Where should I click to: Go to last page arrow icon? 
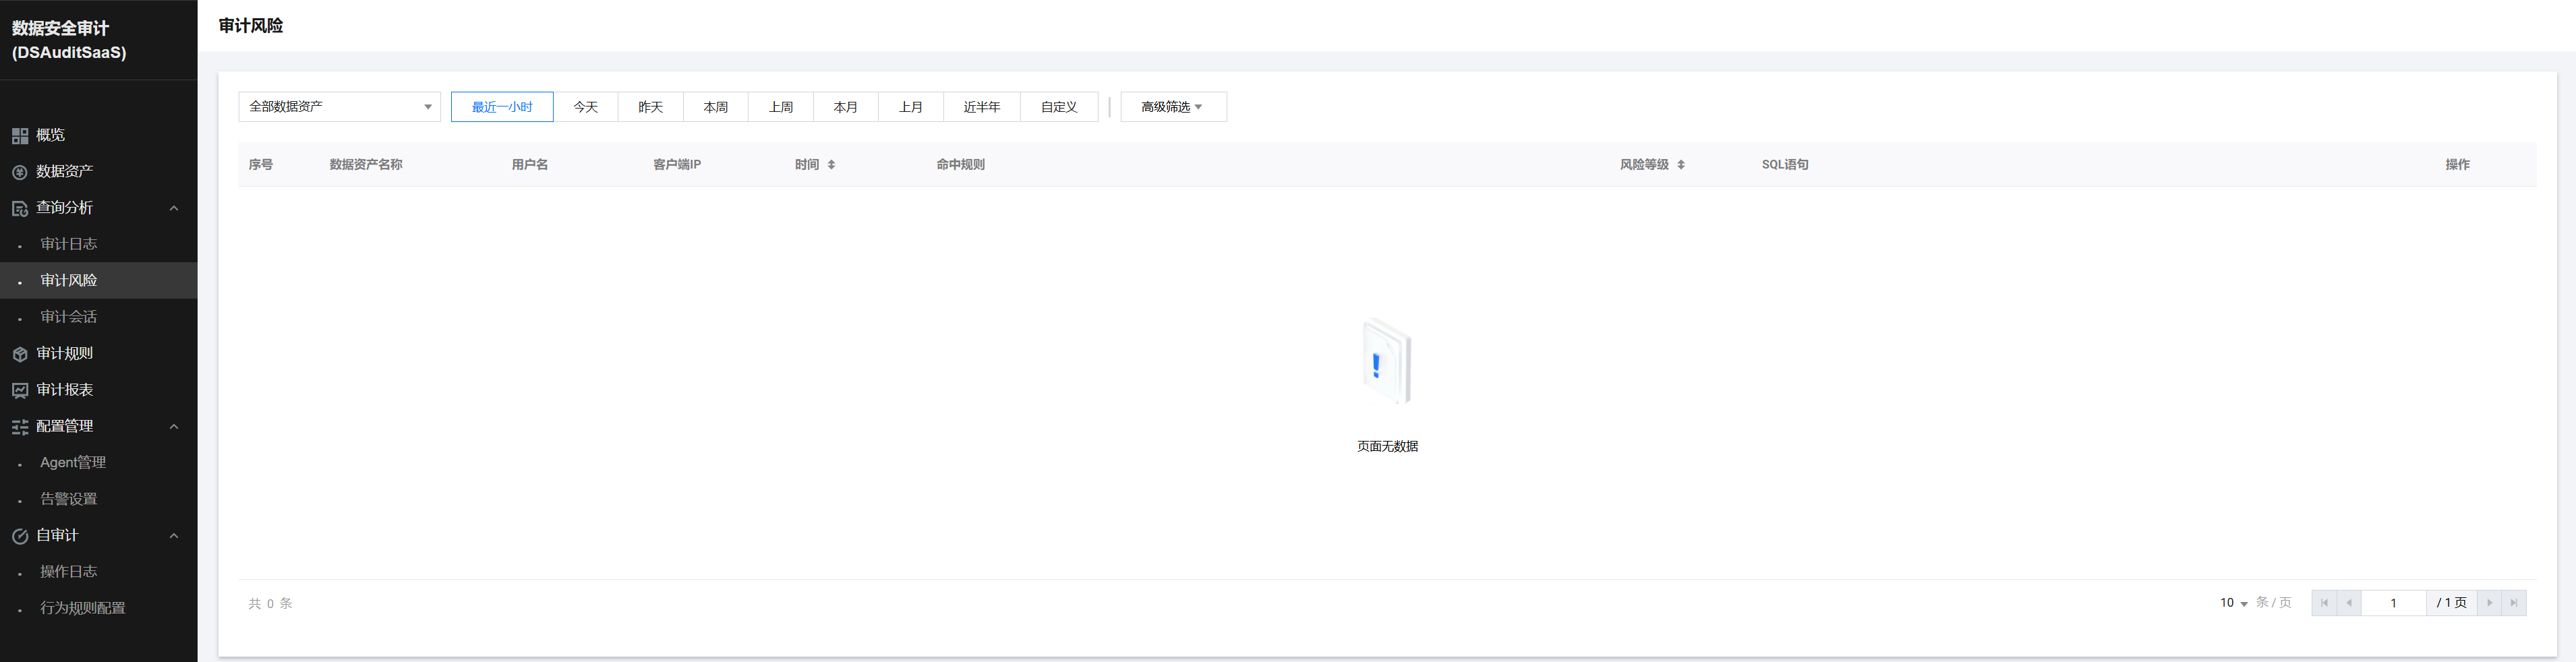click(2514, 603)
